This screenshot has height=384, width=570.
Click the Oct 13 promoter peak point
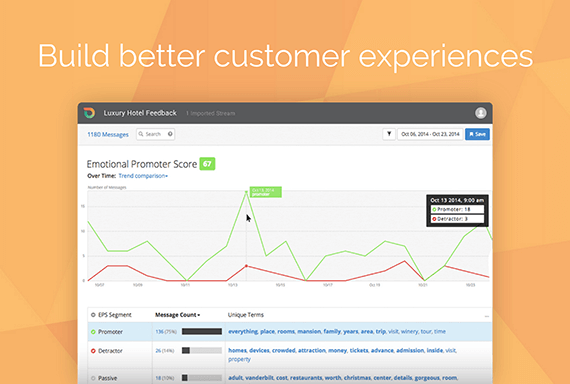pyautogui.click(x=246, y=192)
